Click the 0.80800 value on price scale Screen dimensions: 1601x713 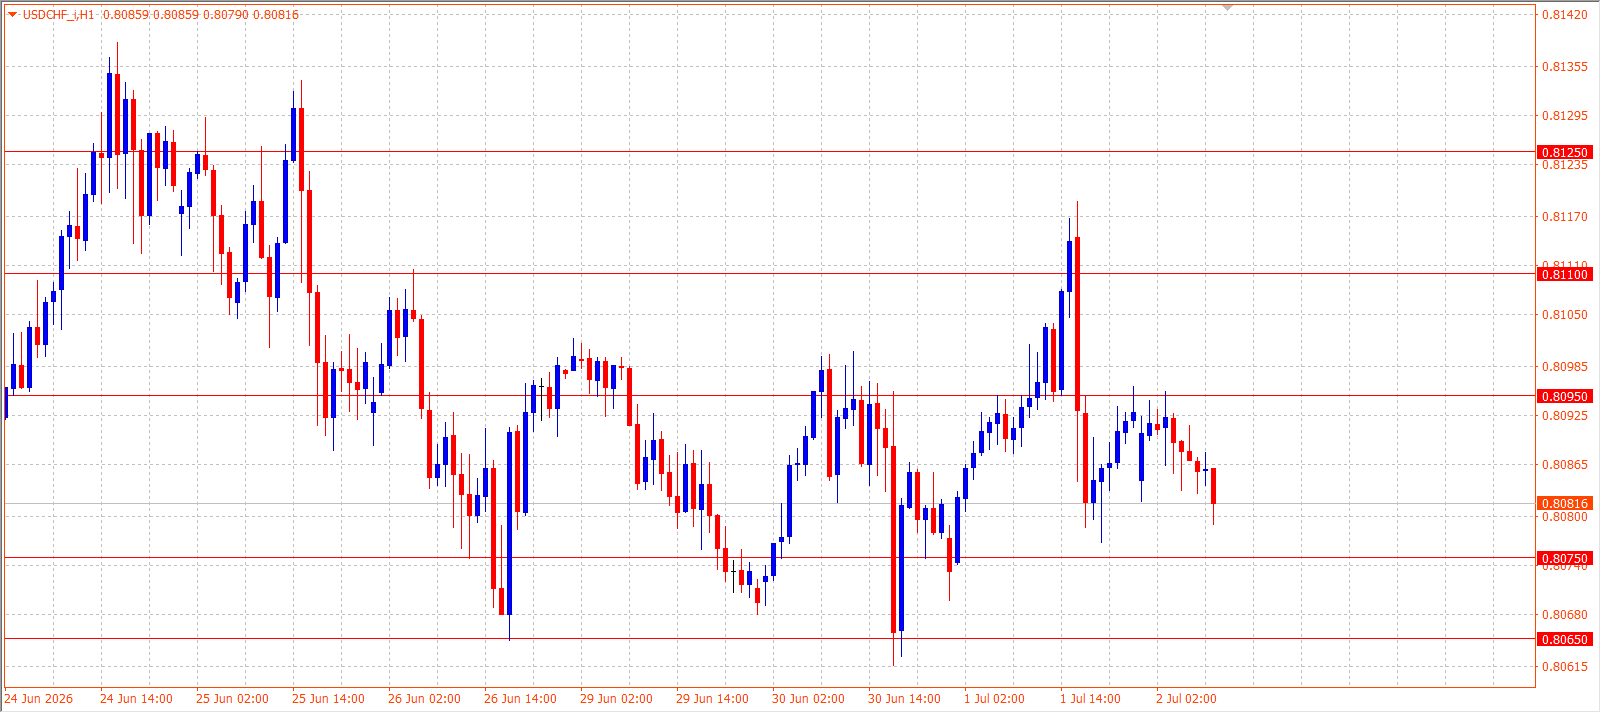(1564, 517)
